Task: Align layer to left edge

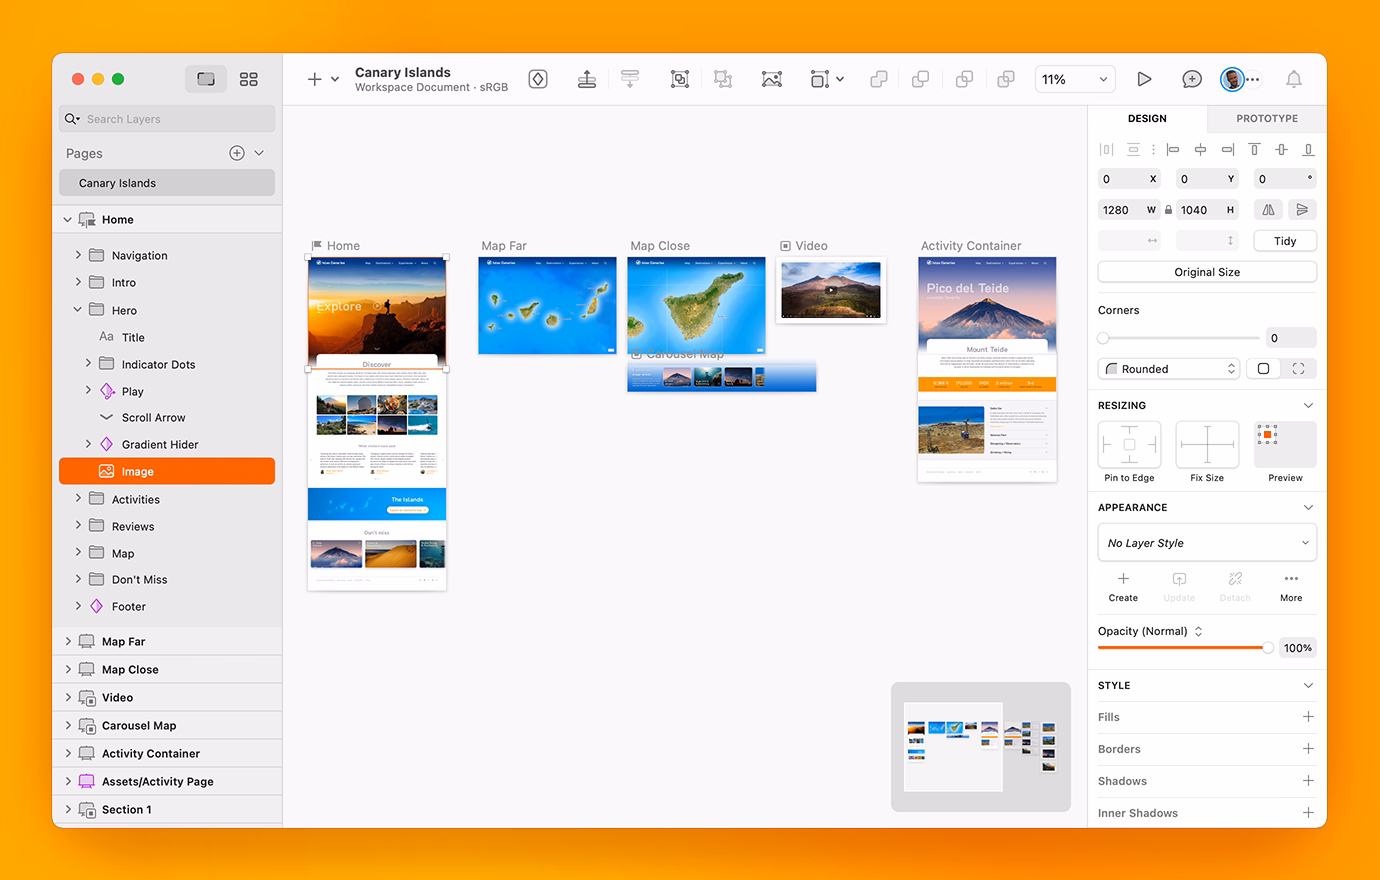Action: pos(1173,149)
